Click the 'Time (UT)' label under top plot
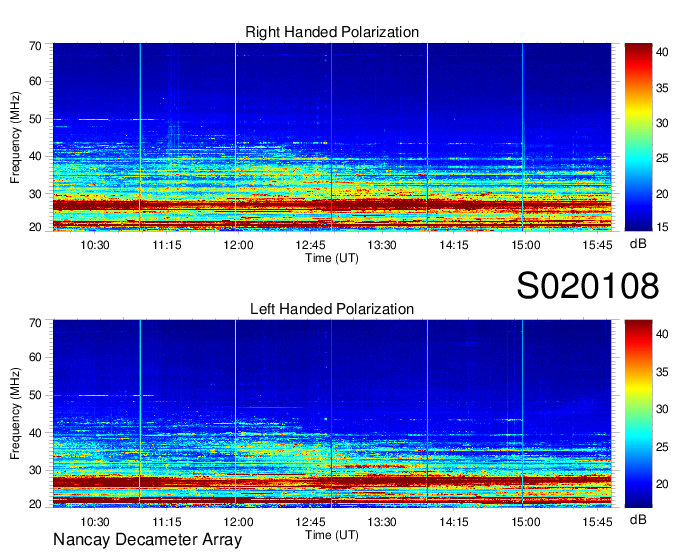The image size is (680, 552). pyautogui.click(x=332, y=258)
